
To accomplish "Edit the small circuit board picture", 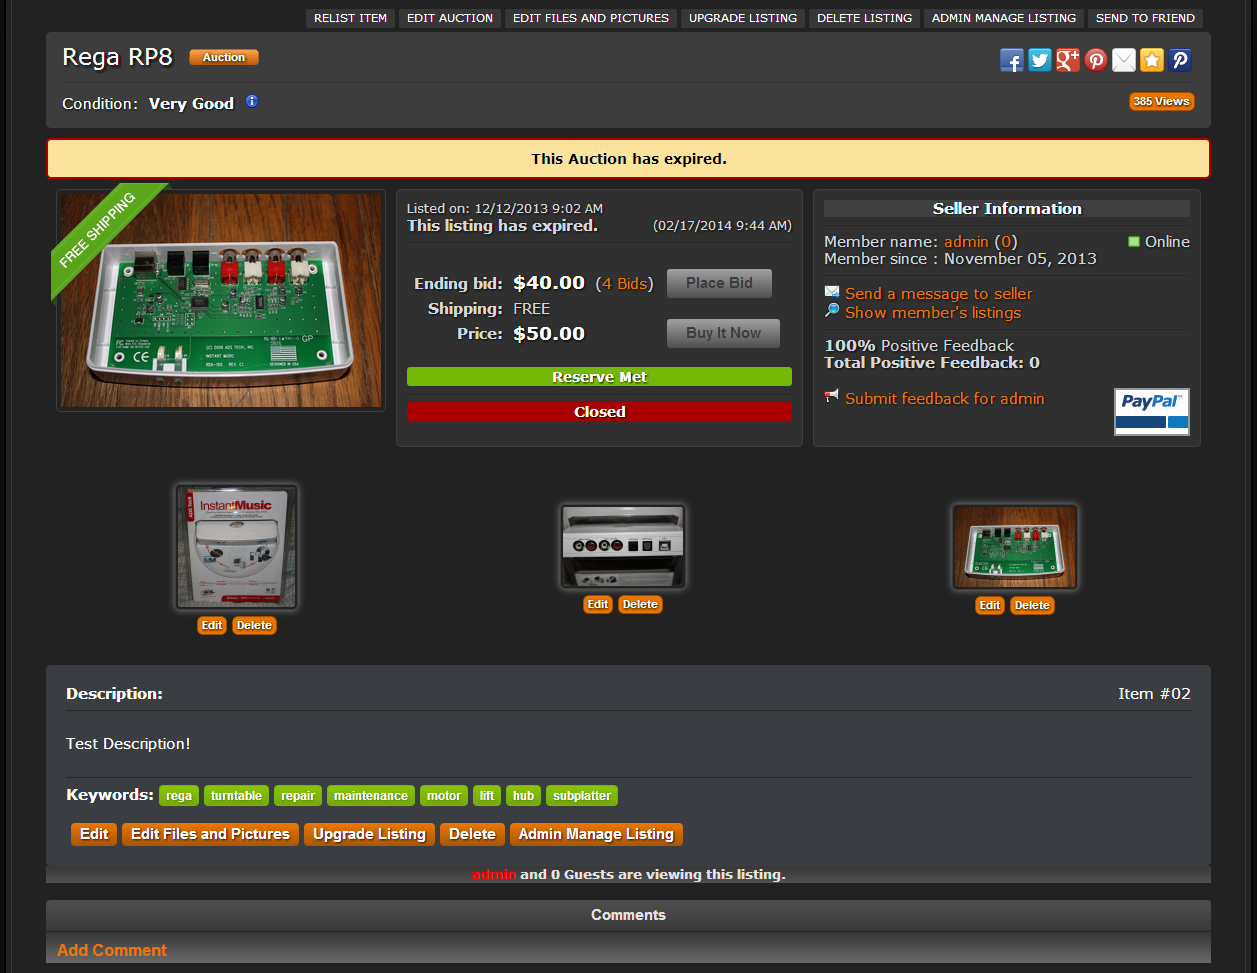I will [x=989, y=605].
